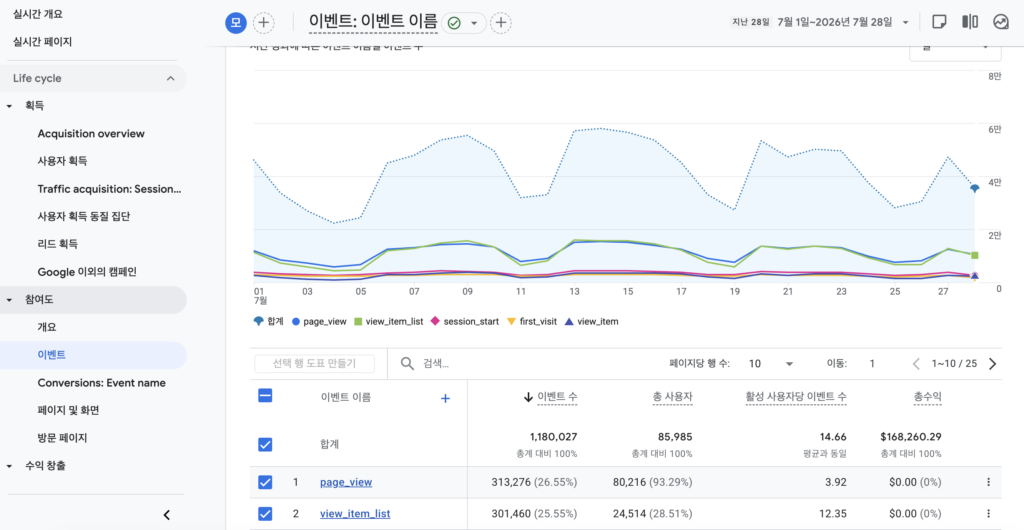
Task: Open Traffic acquisition: Session report
Action: pyautogui.click(x=109, y=189)
